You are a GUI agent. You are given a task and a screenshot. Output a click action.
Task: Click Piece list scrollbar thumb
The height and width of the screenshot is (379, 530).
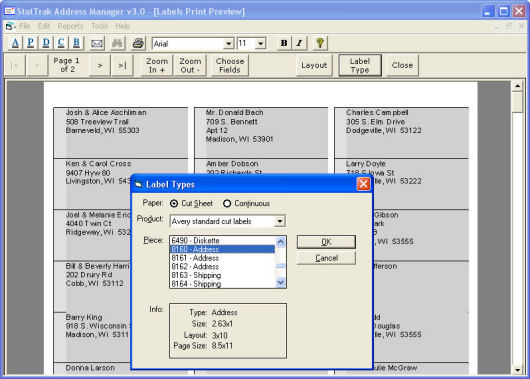(x=281, y=266)
